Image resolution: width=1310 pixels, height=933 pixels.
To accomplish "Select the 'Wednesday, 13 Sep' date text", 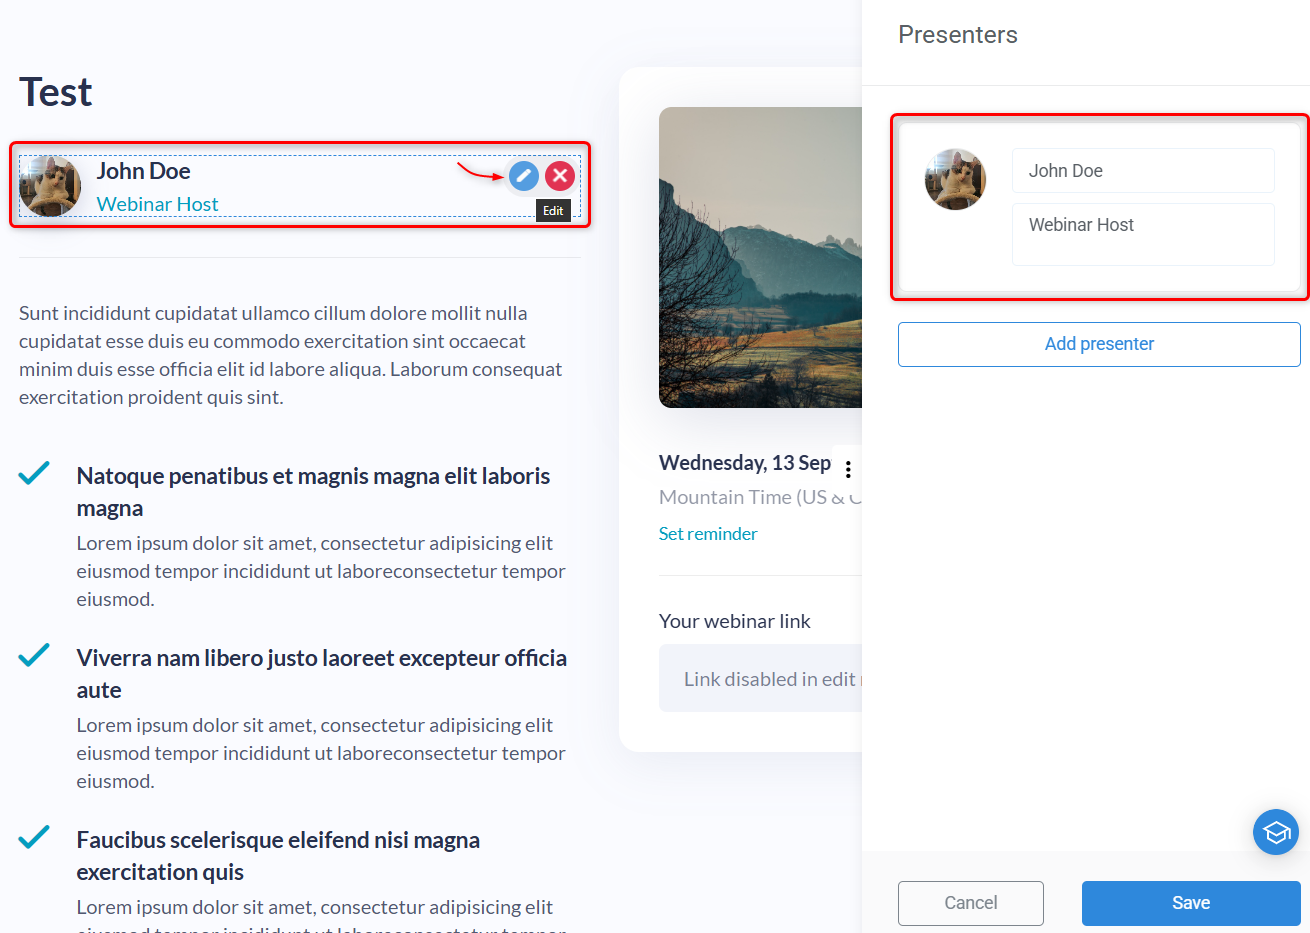I will (x=745, y=463).
